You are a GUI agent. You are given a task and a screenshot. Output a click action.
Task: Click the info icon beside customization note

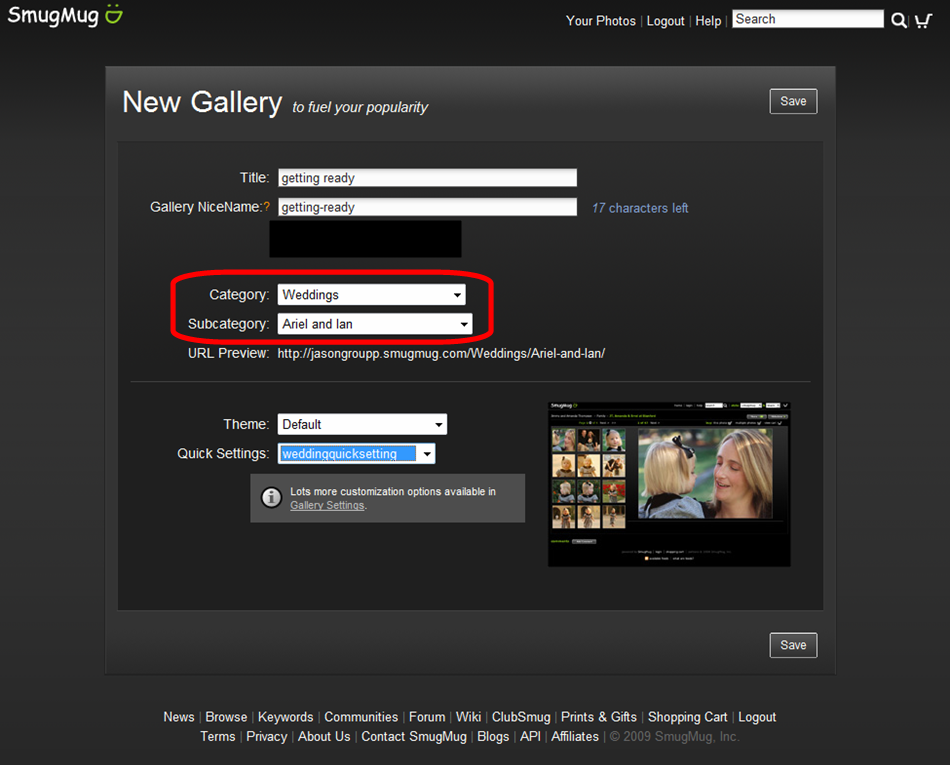271,497
